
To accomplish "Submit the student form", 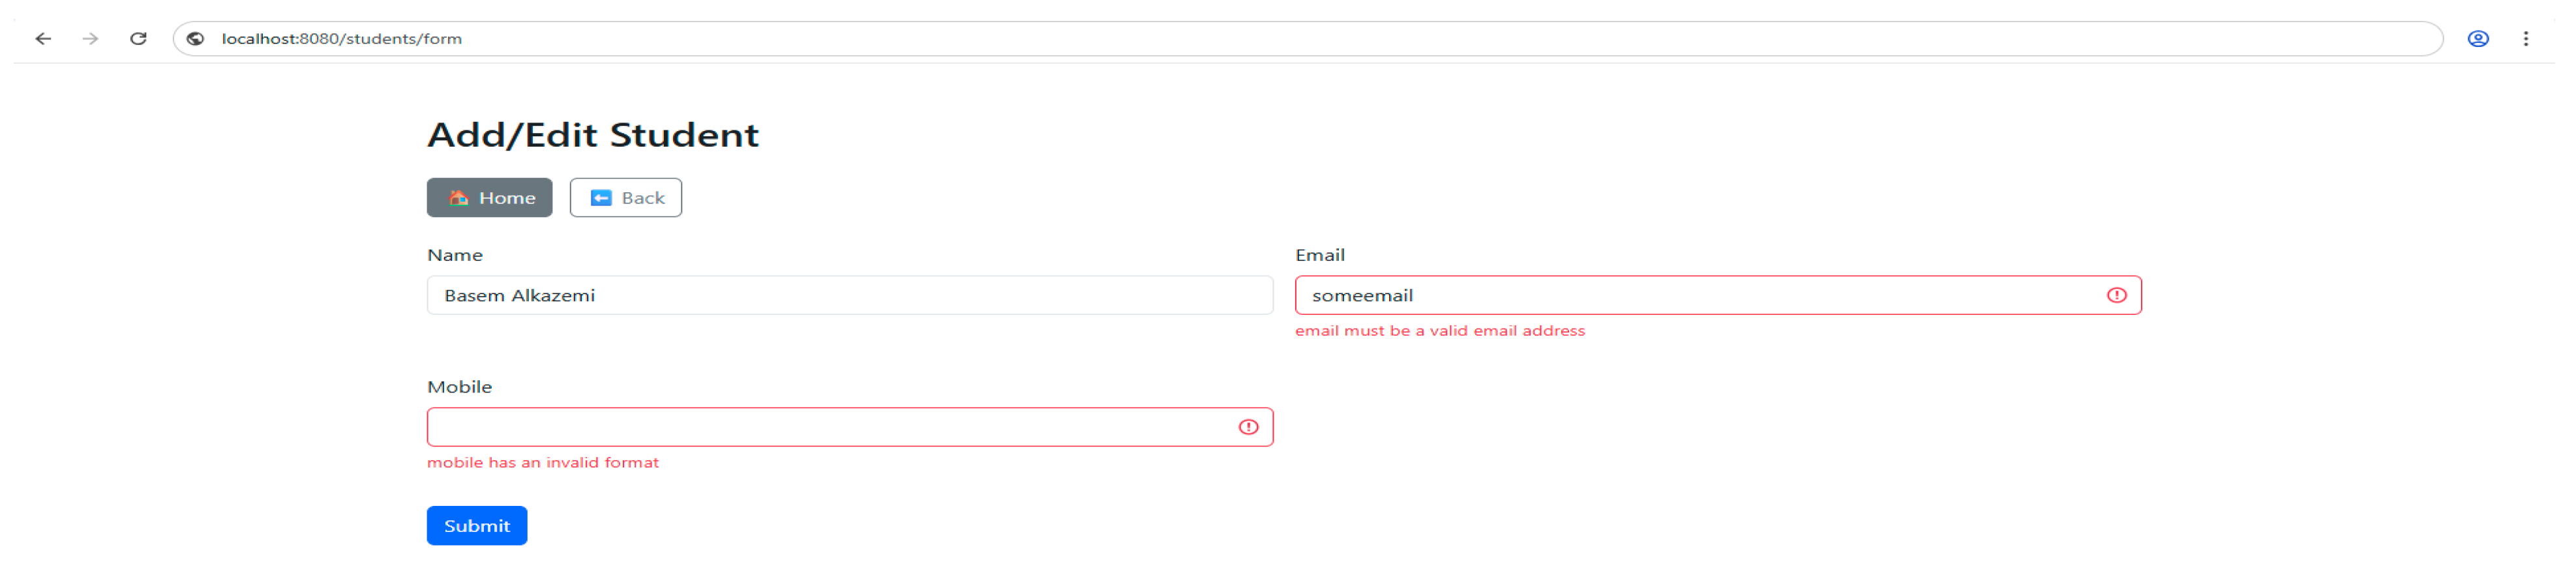I will (476, 526).
